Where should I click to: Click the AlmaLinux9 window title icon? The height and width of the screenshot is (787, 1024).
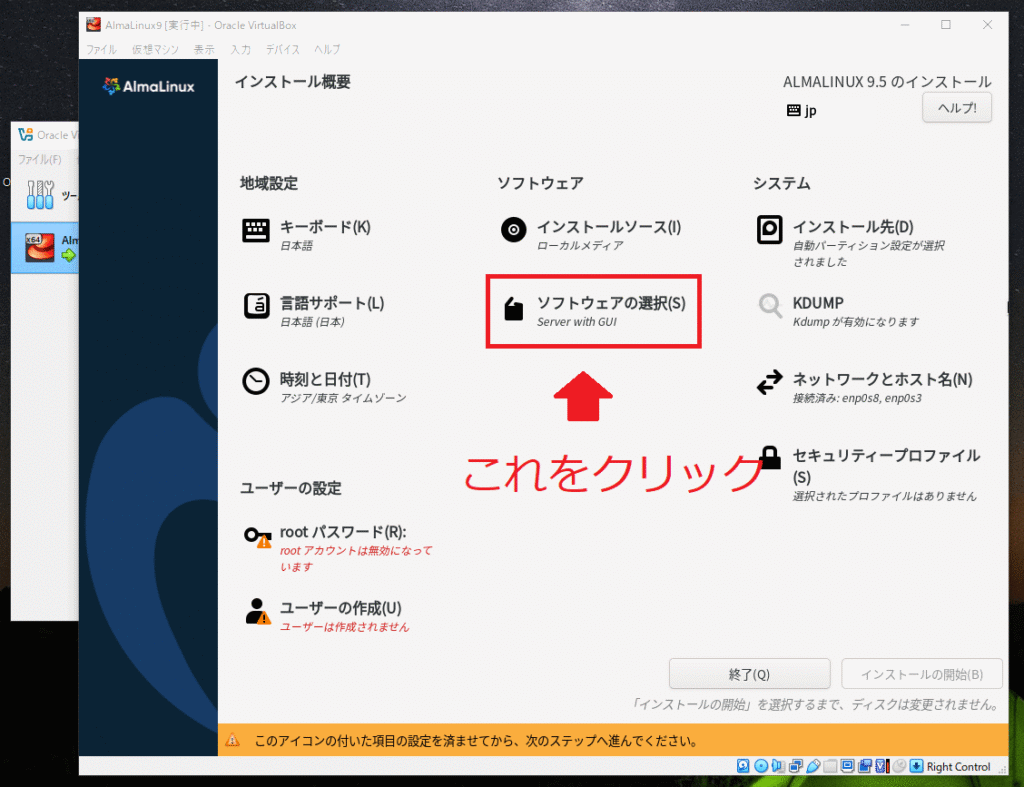click(94, 25)
